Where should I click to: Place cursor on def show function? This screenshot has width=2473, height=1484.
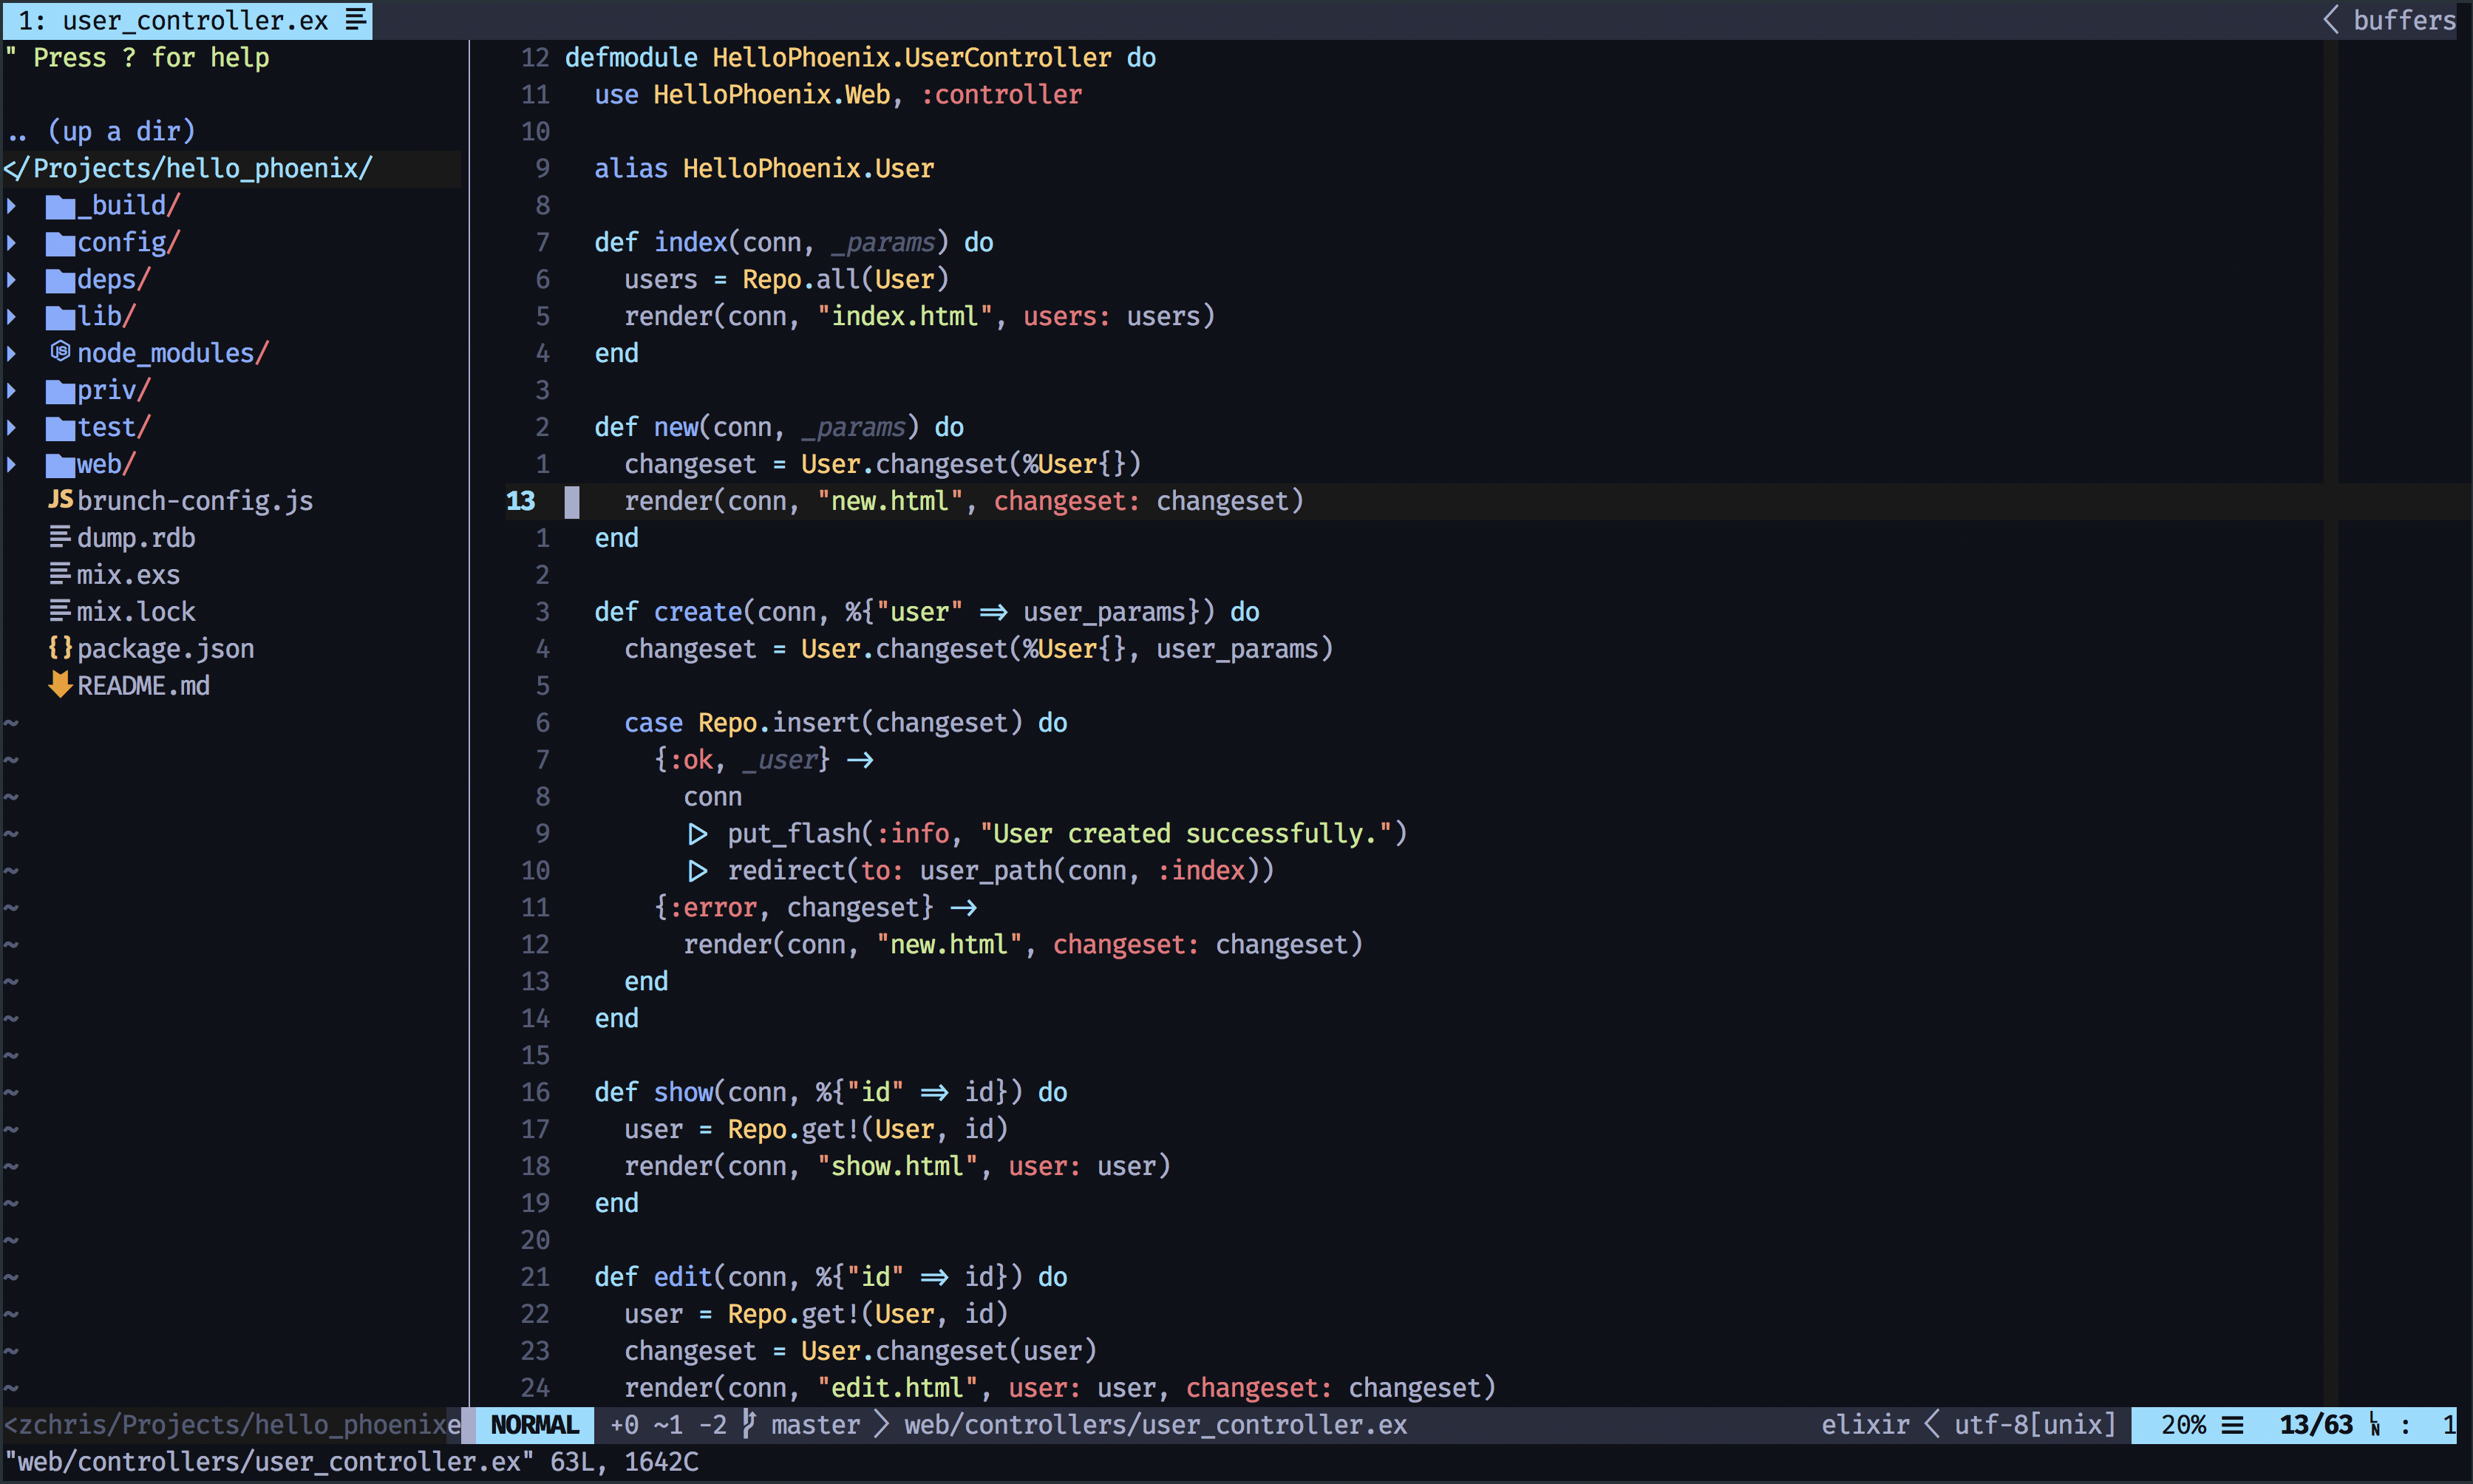point(831,1092)
